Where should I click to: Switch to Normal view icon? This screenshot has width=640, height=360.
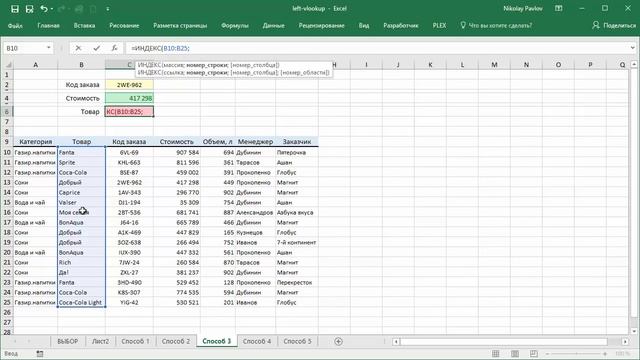coord(496,353)
